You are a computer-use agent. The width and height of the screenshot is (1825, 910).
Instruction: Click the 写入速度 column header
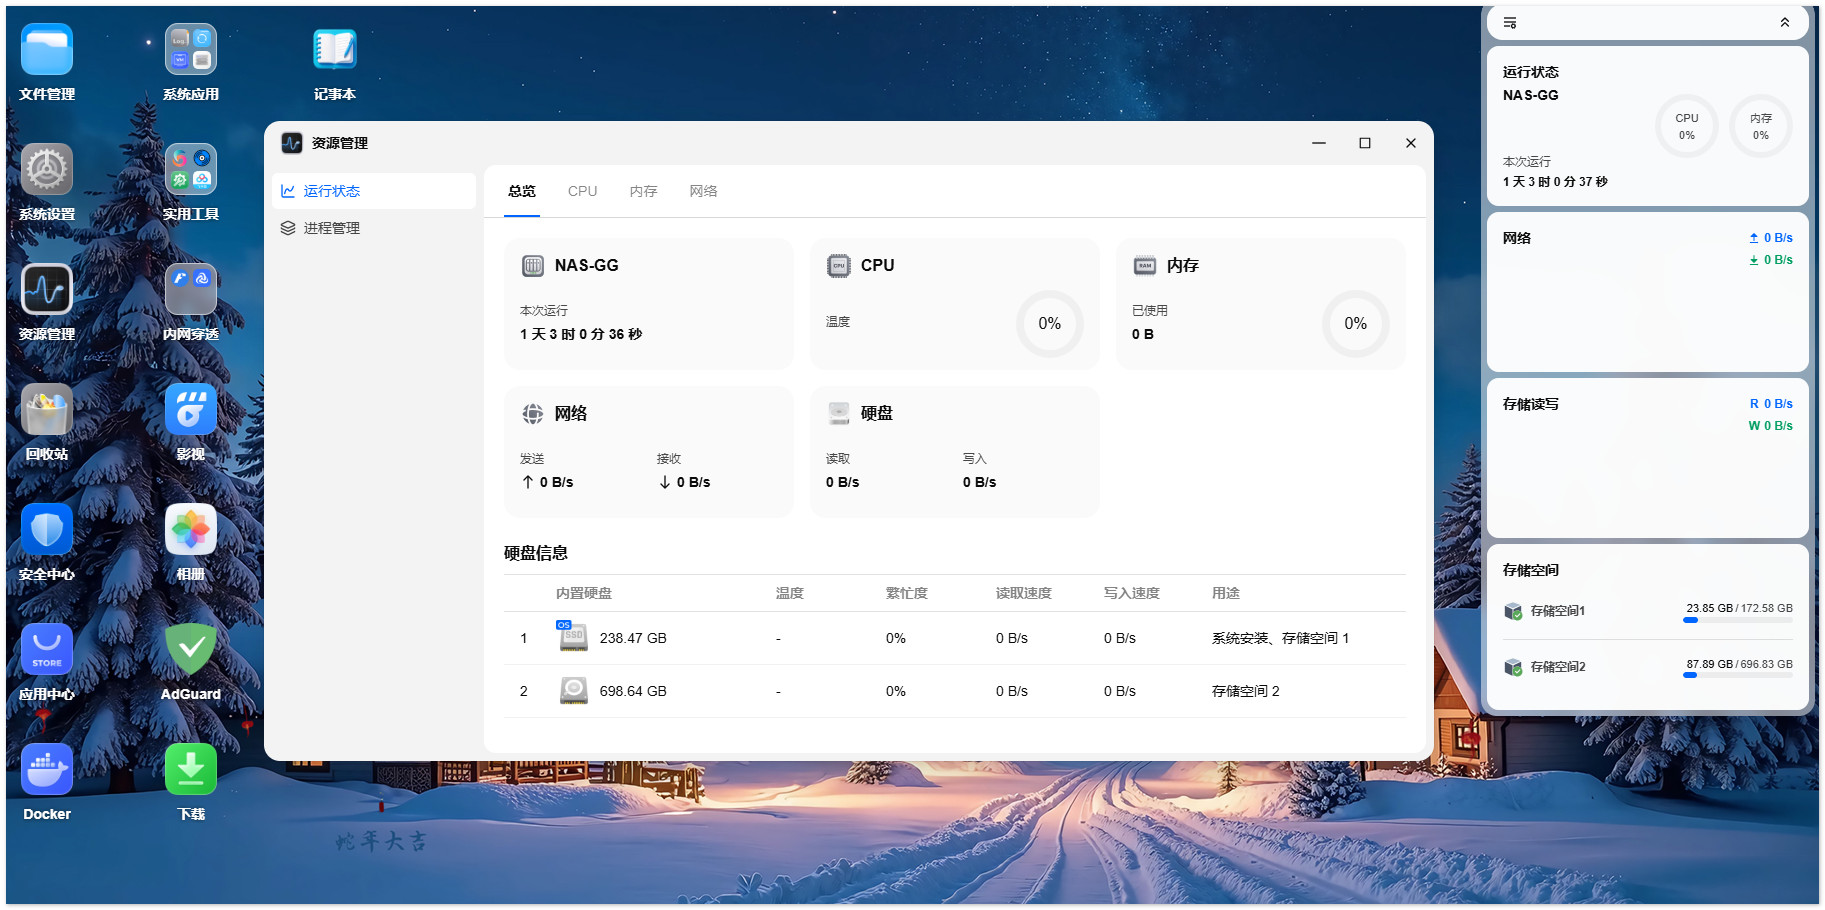click(1132, 593)
